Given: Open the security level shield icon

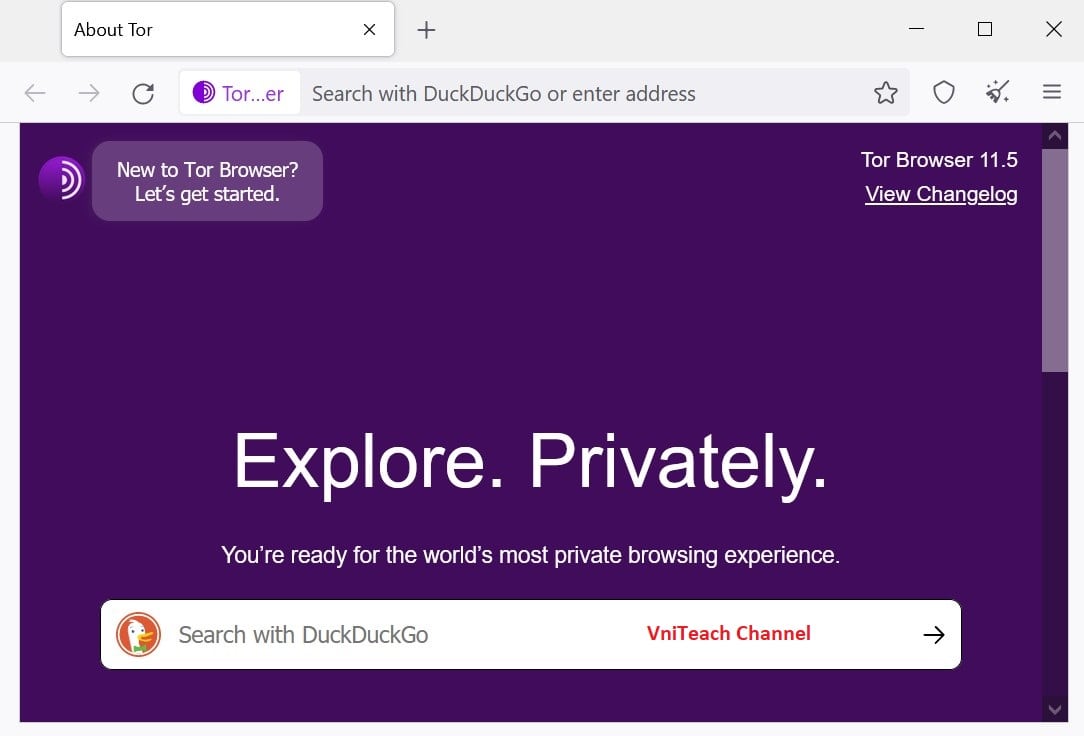Looking at the screenshot, I should (944, 93).
